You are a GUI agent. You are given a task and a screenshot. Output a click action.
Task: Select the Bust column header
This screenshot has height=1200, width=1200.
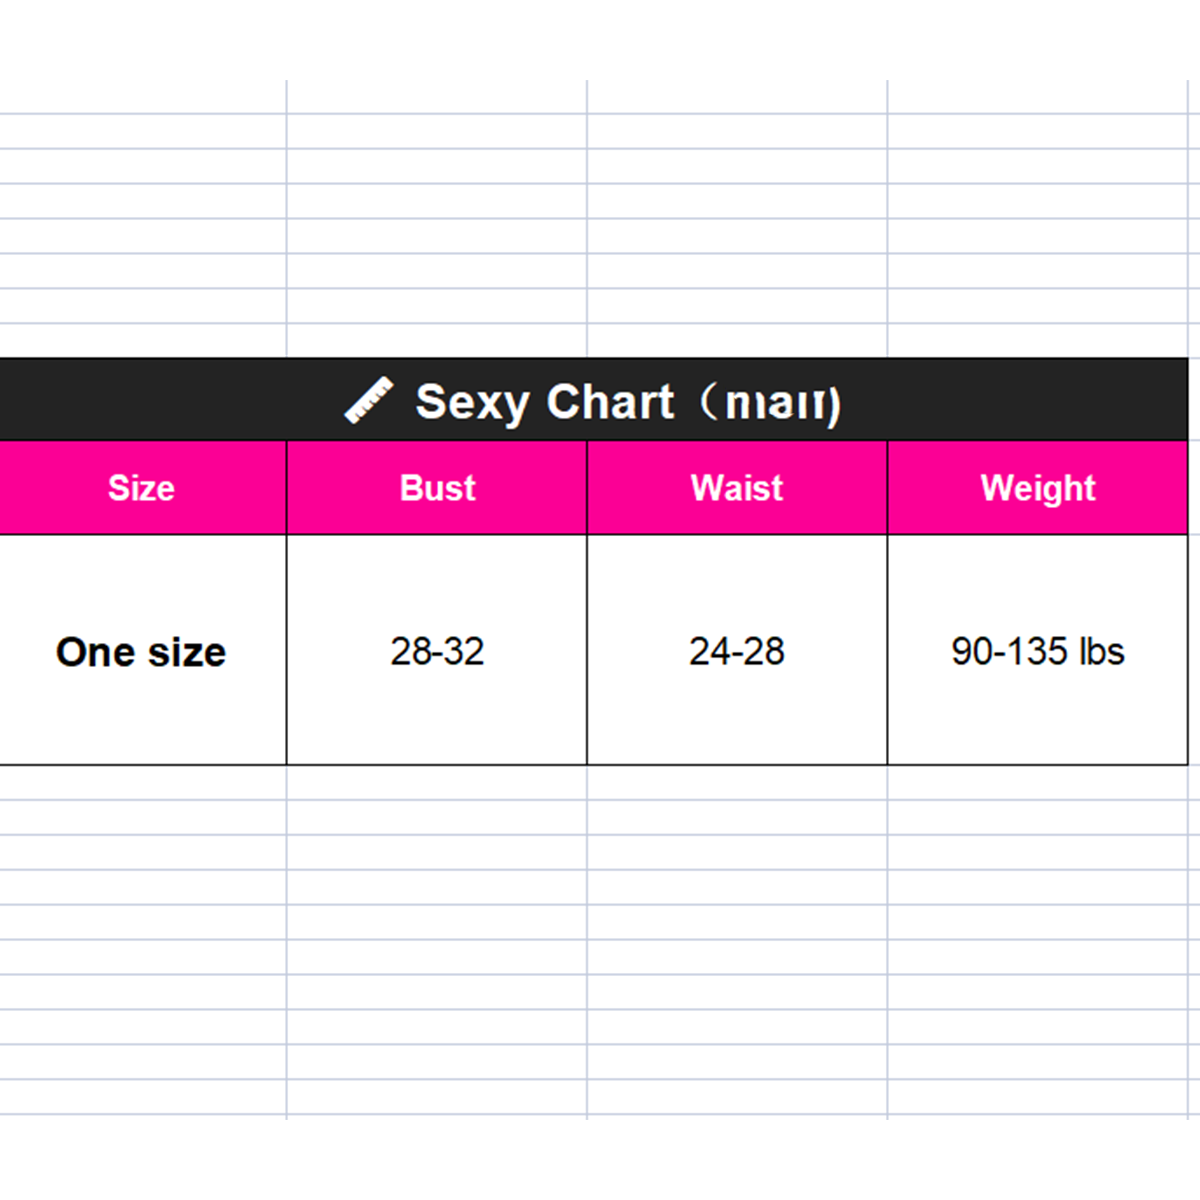coord(437,488)
